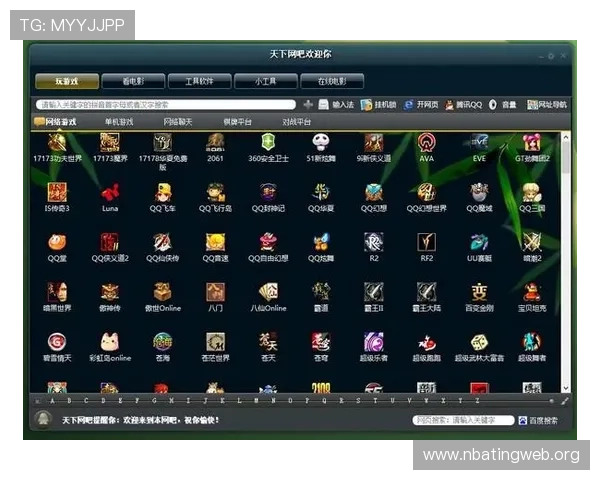
Task: Launch the QQ飞车 game
Action: tap(163, 198)
